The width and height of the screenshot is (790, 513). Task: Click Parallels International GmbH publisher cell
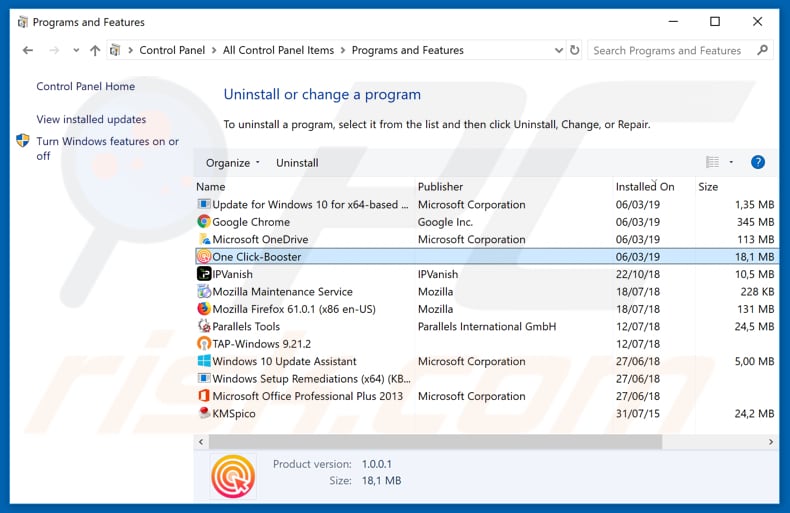click(487, 326)
